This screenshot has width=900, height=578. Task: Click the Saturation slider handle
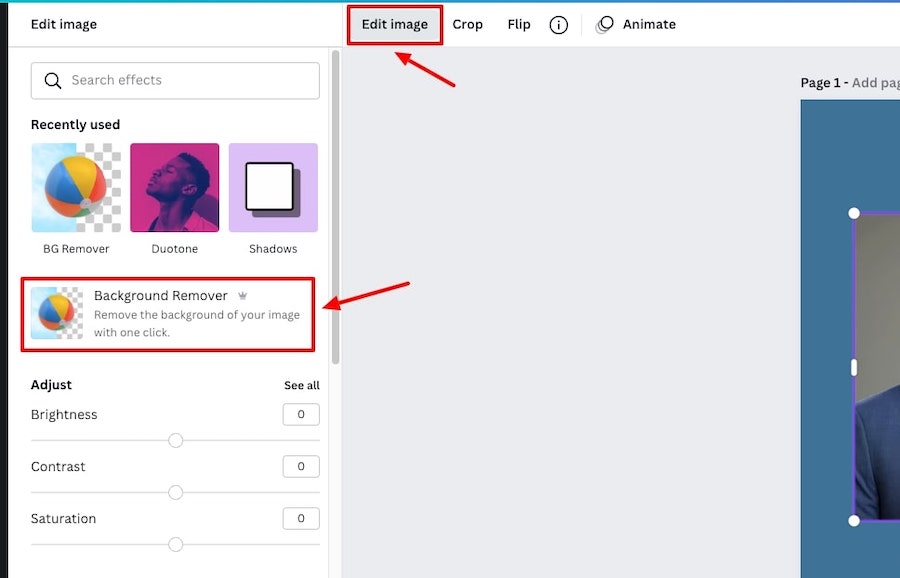pyautogui.click(x=176, y=544)
